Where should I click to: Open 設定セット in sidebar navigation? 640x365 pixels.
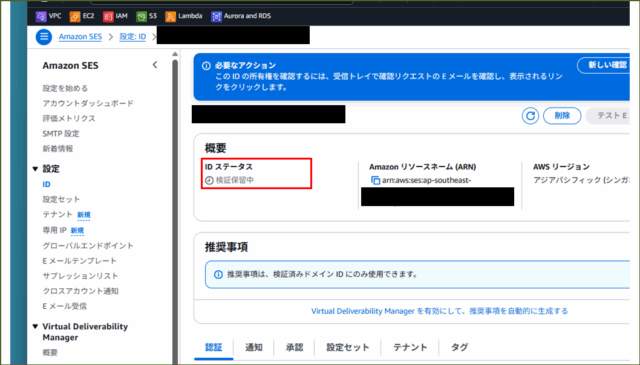click(x=61, y=199)
